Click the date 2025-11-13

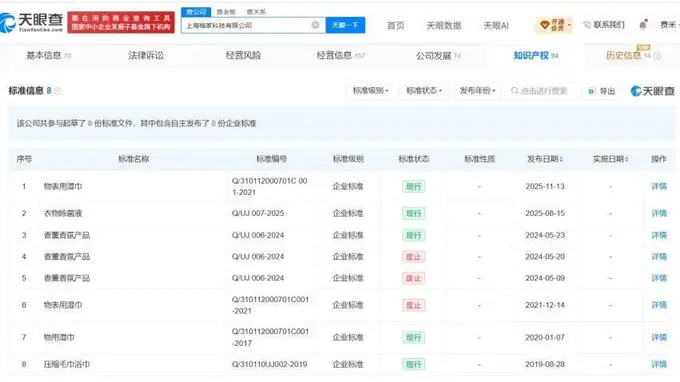[x=545, y=186]
